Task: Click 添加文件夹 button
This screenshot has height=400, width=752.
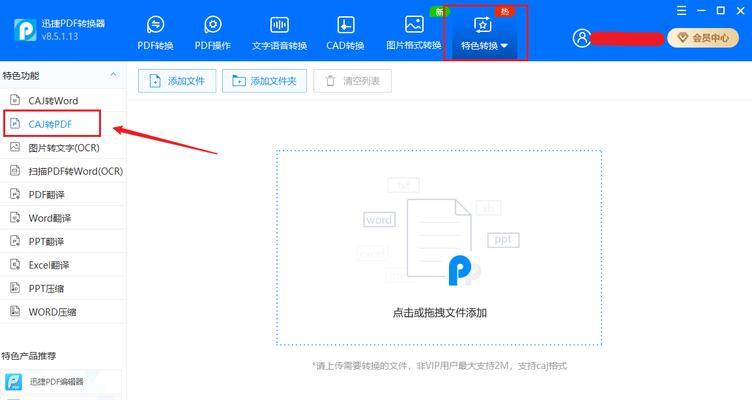Action: (x=264, y=81)
